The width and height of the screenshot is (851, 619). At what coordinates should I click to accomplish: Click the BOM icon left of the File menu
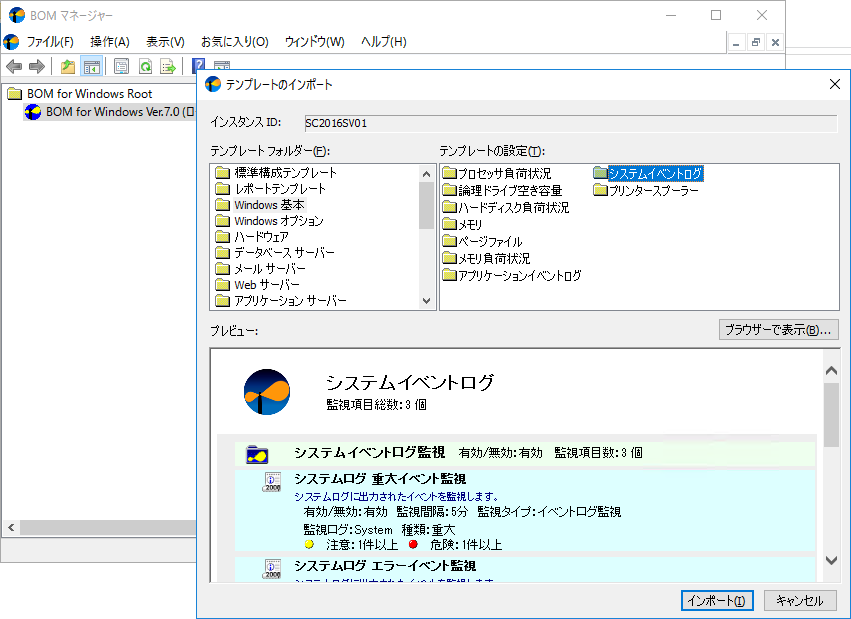tap(11, 42)
